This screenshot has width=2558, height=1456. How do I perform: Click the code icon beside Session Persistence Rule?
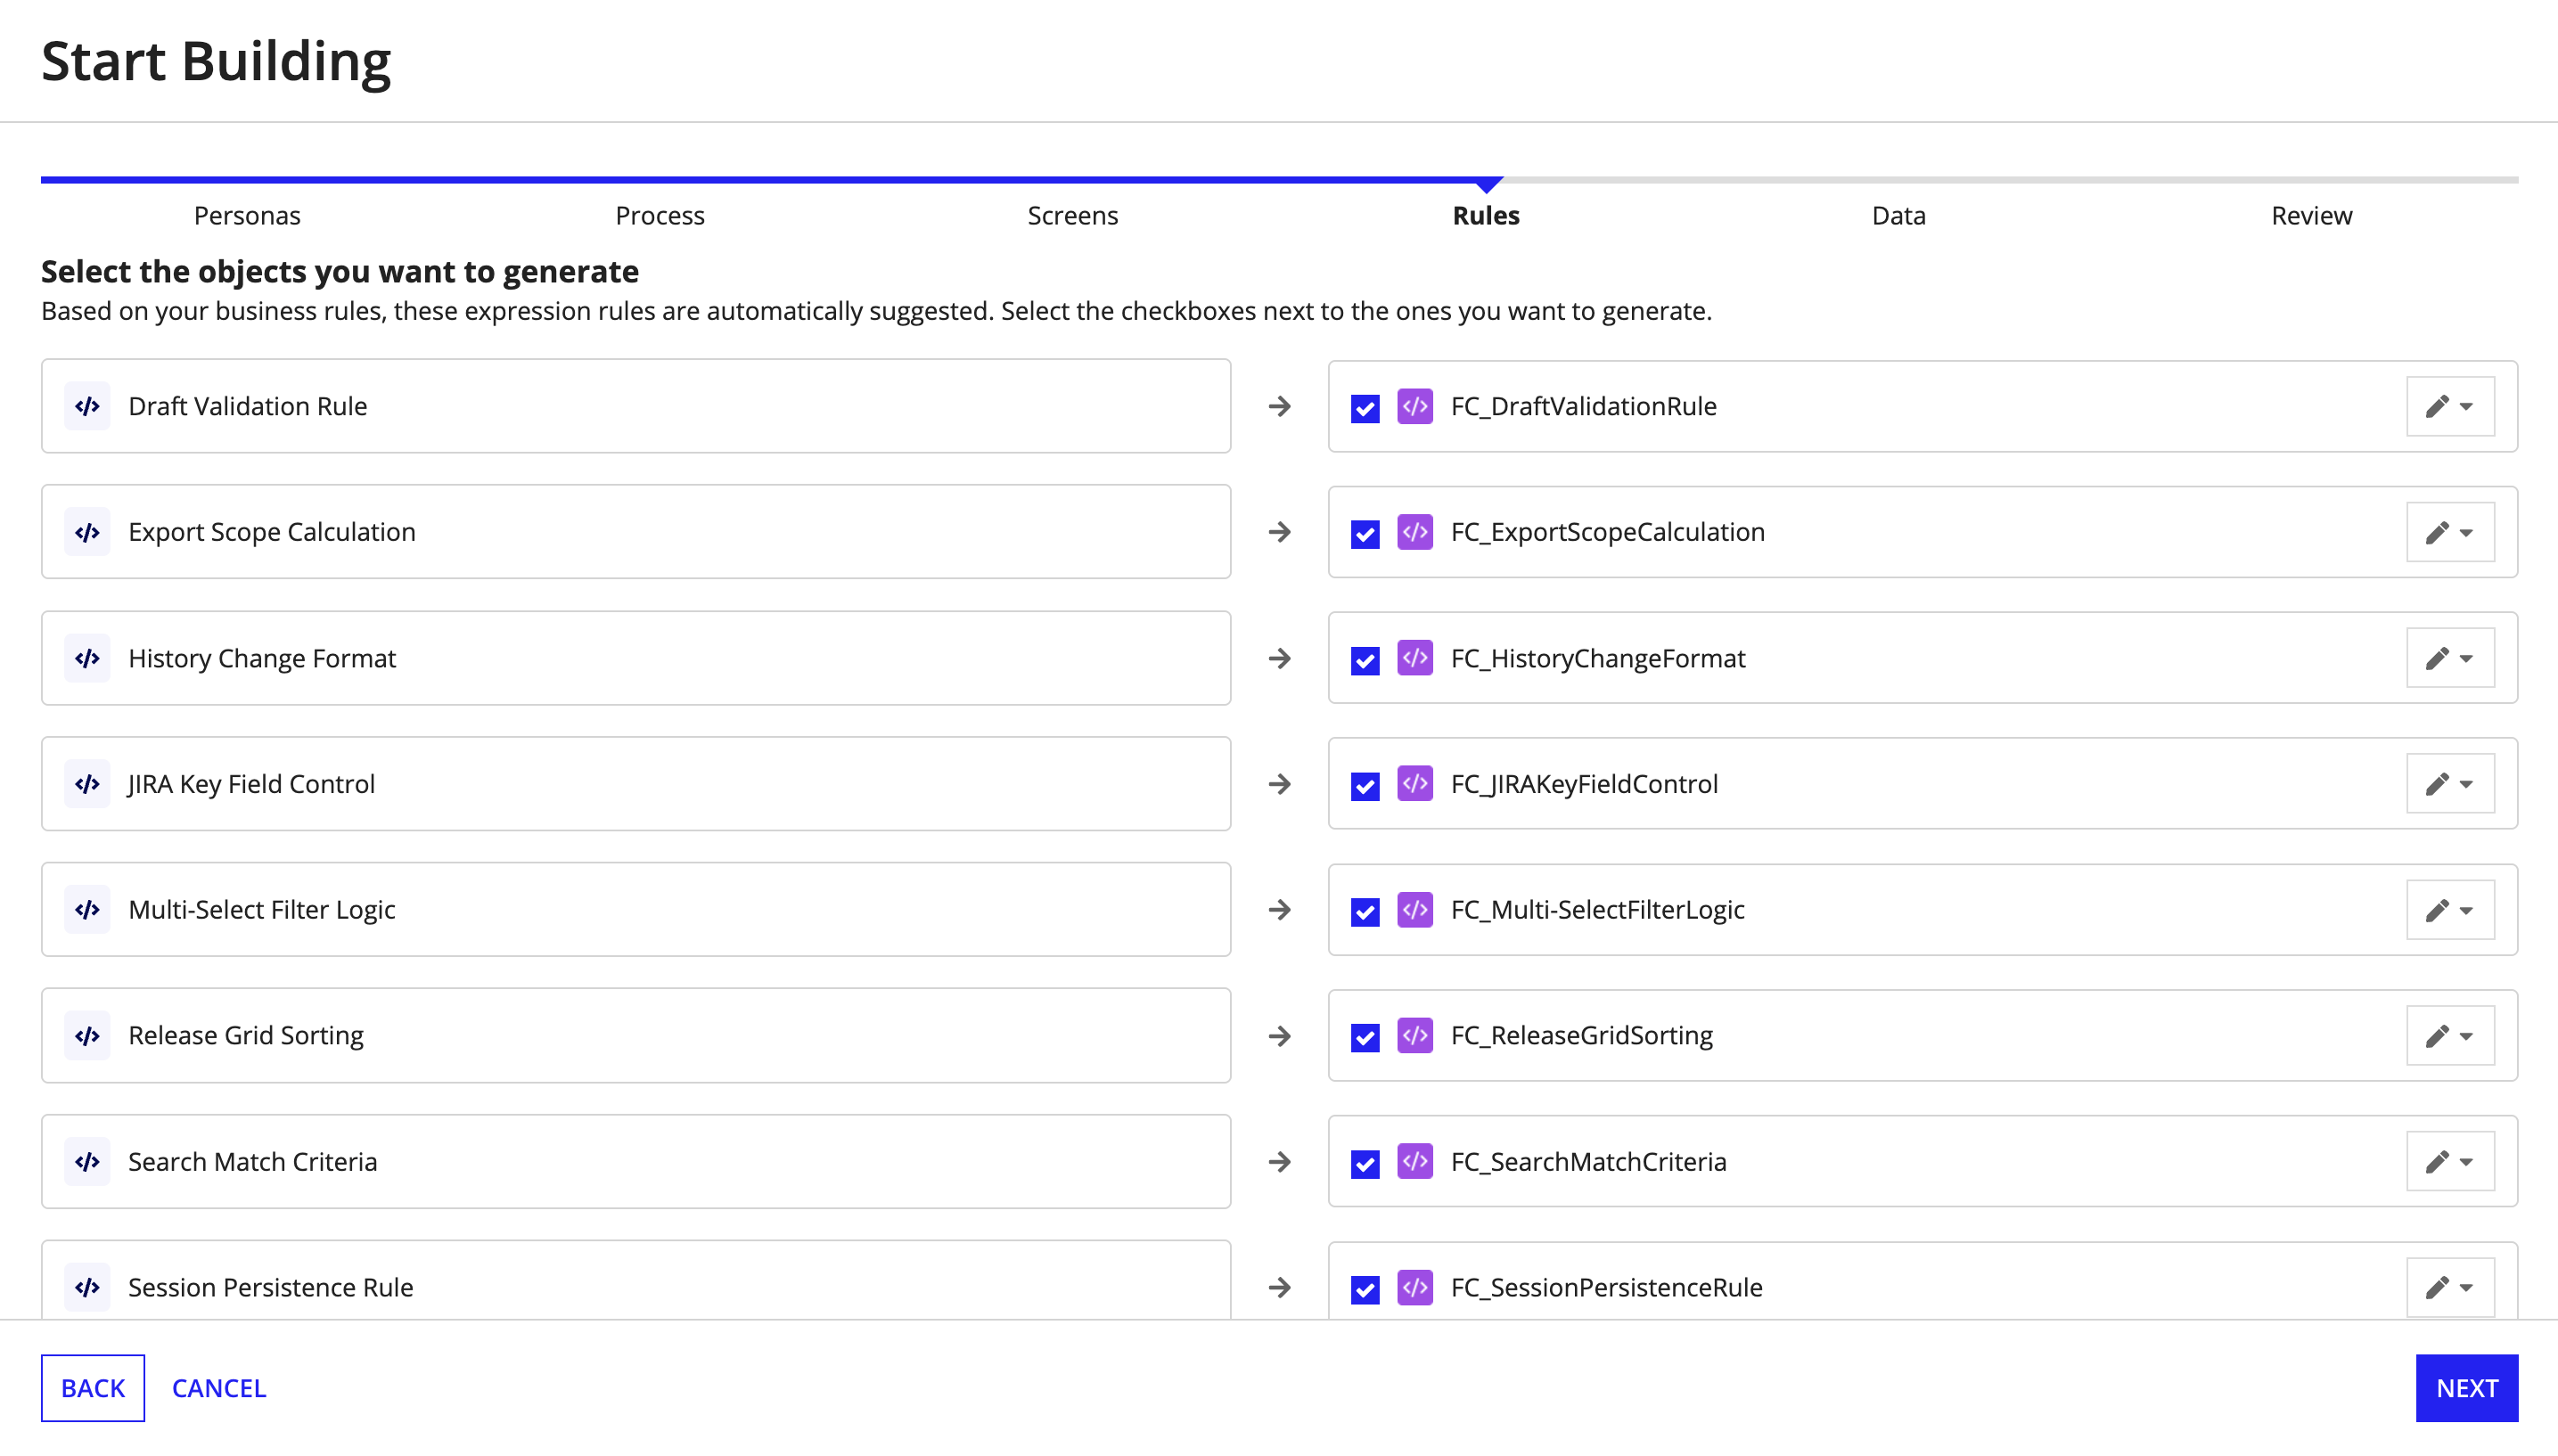(87, 1288)
